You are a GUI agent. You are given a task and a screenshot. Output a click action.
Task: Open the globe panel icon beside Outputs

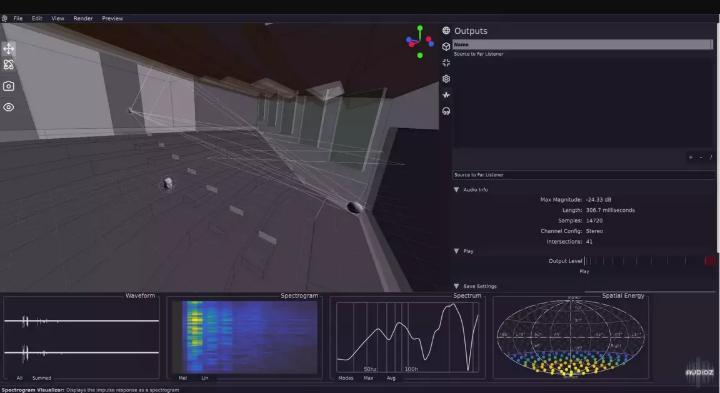point(446,31)
